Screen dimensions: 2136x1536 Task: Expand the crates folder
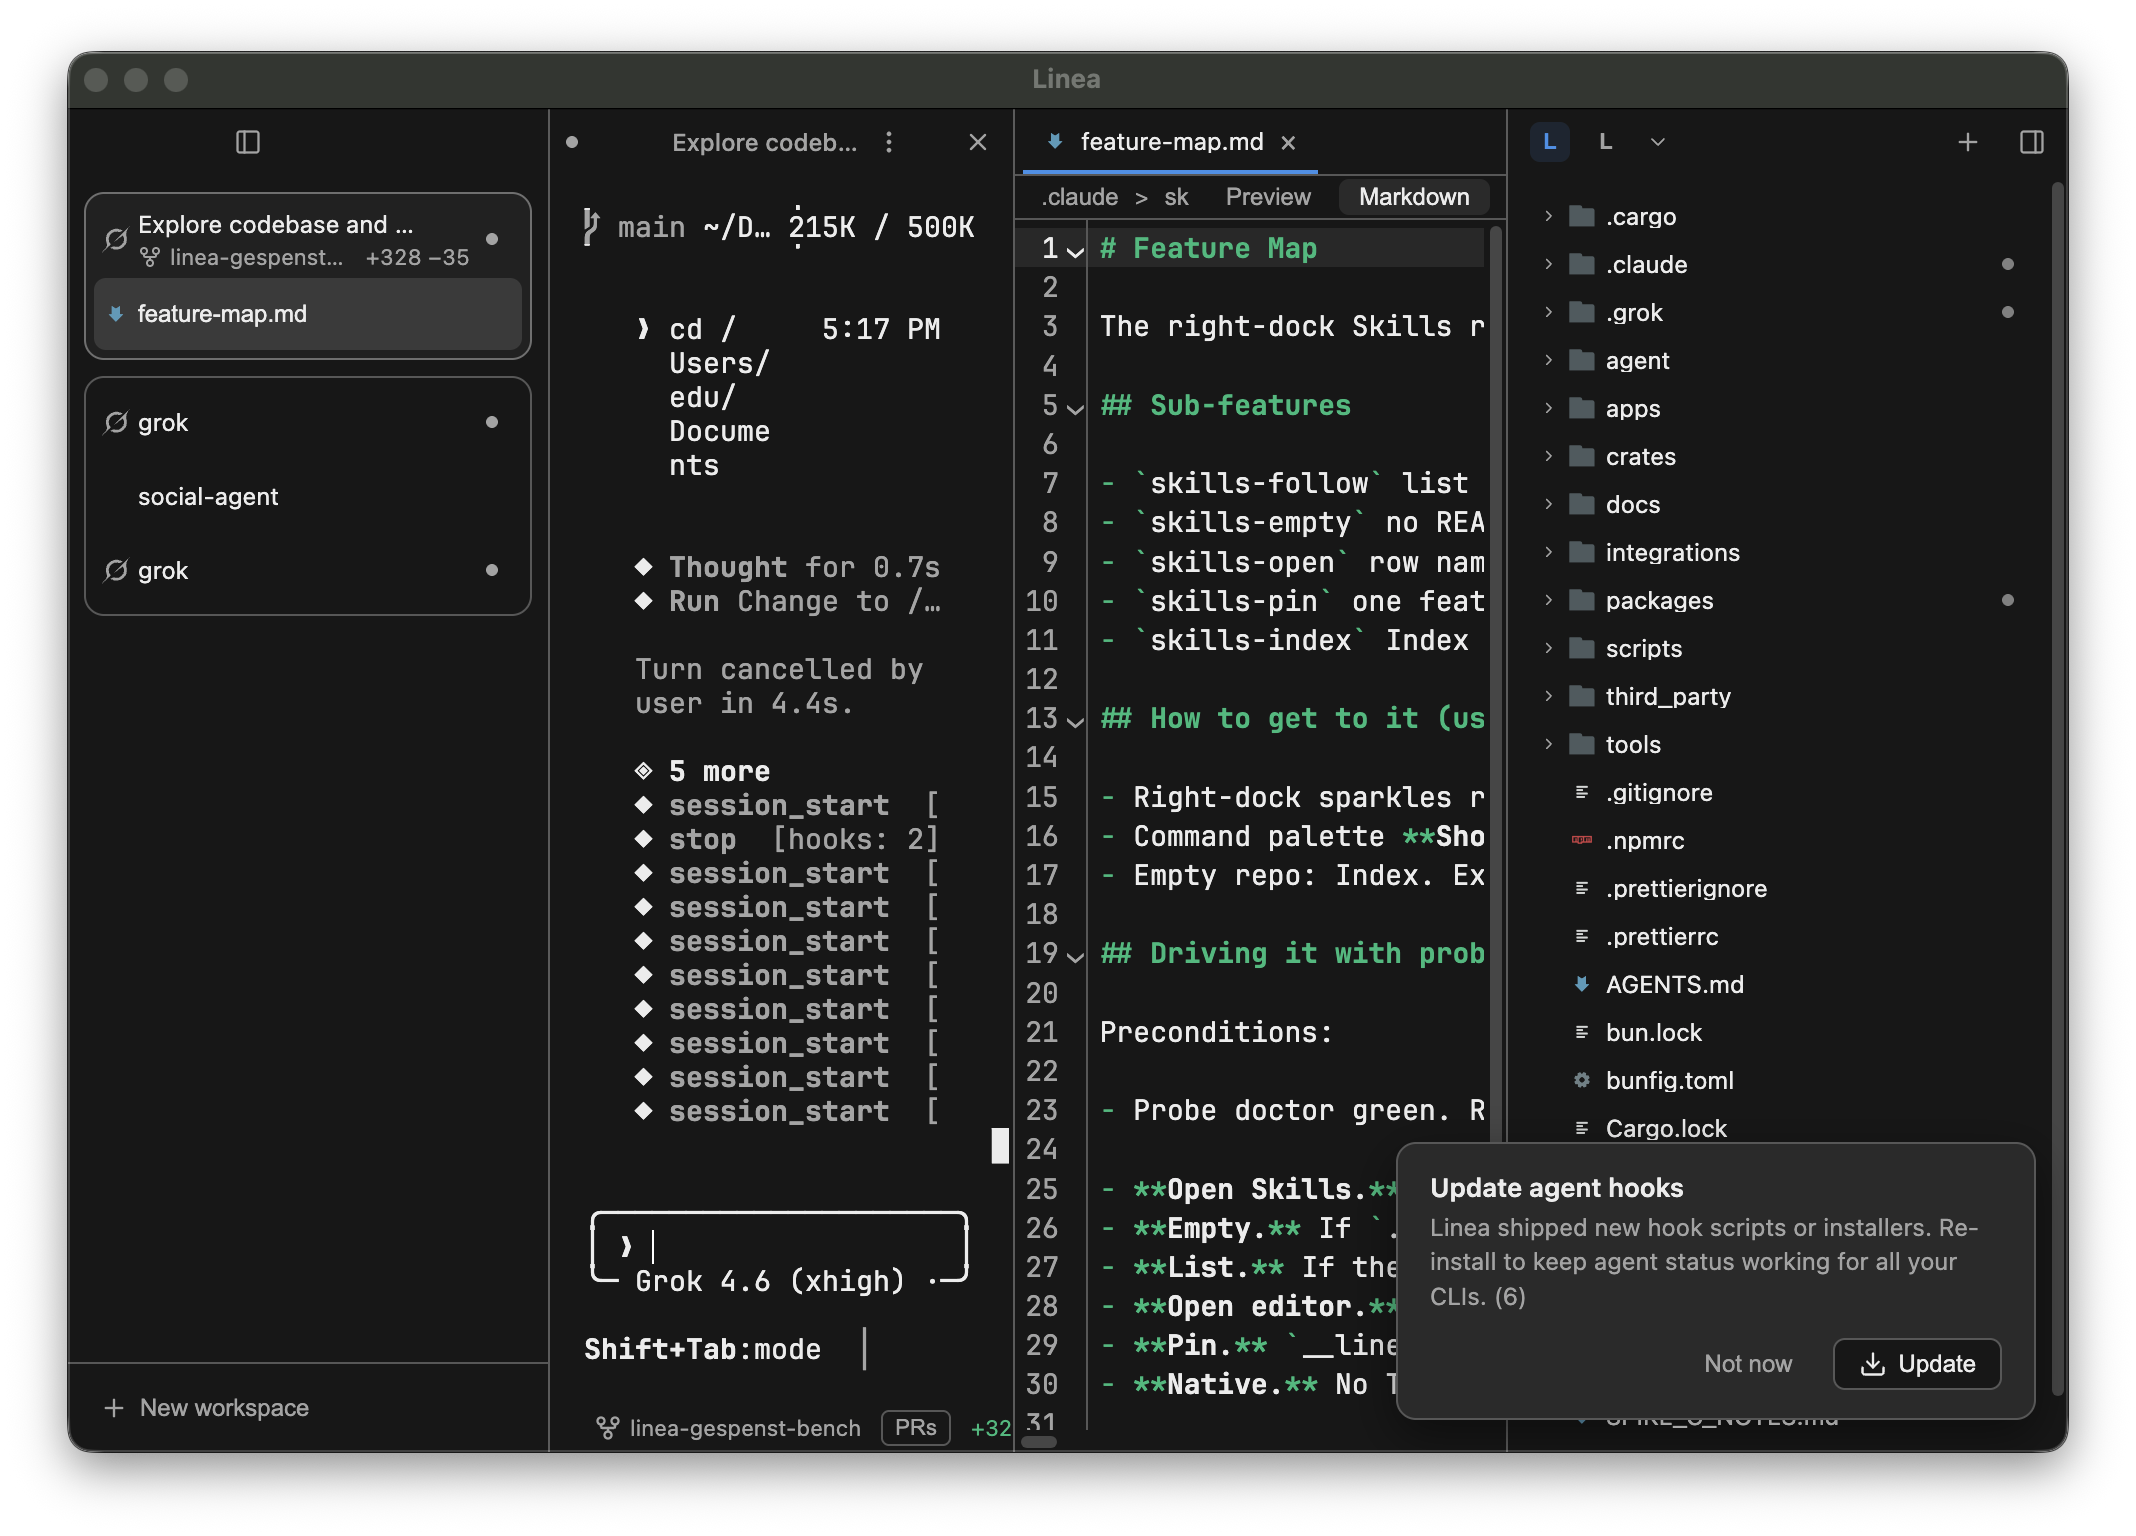tap(1548, 456)
